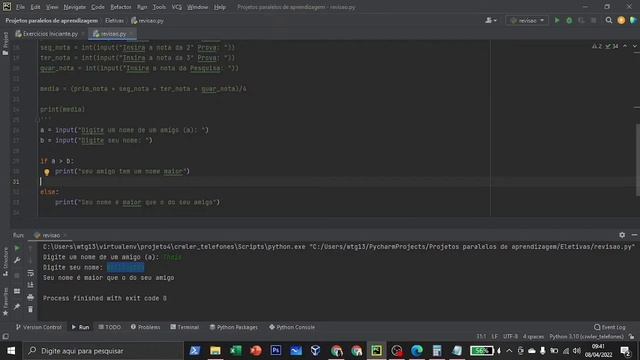This screenshot has width=640, height=360.
Task: Switch to Exercicios iniciante.py editor tab
Action: click(50, 34)
